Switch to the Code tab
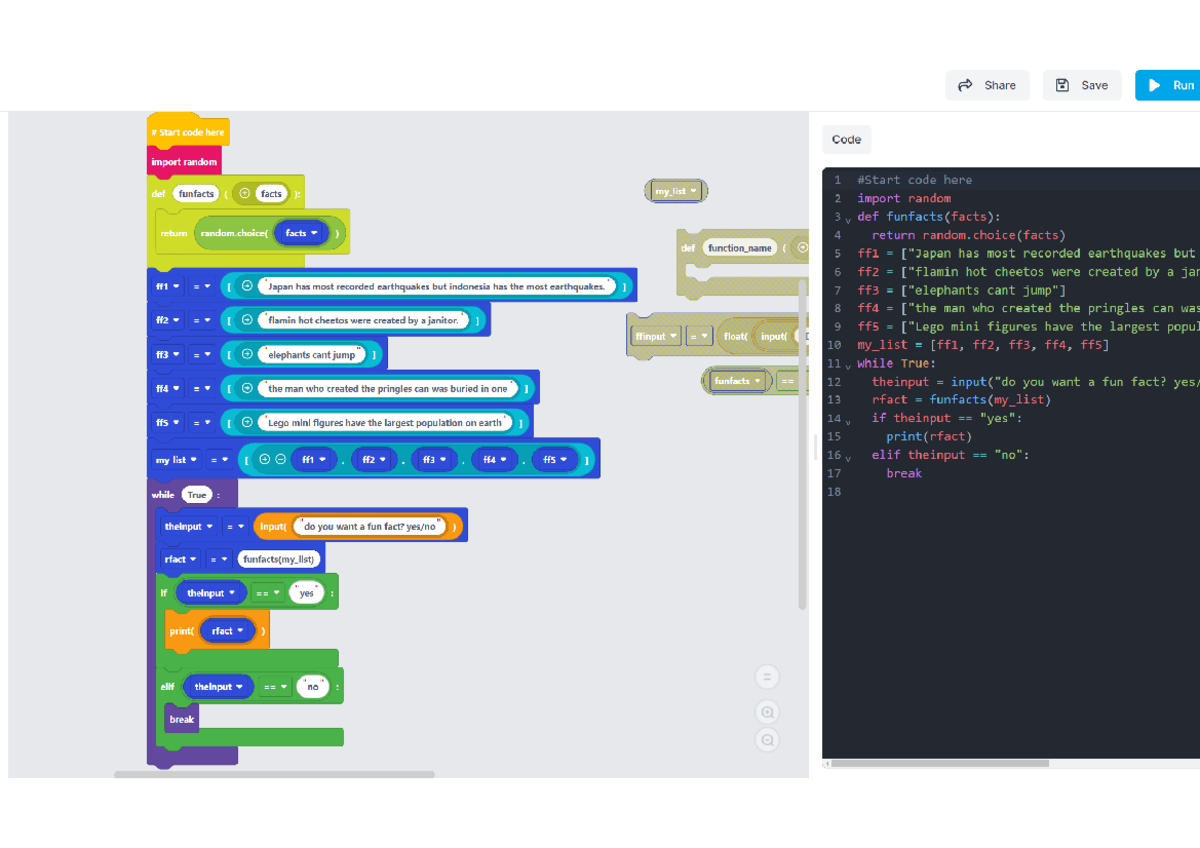 [x=846, y=140]
